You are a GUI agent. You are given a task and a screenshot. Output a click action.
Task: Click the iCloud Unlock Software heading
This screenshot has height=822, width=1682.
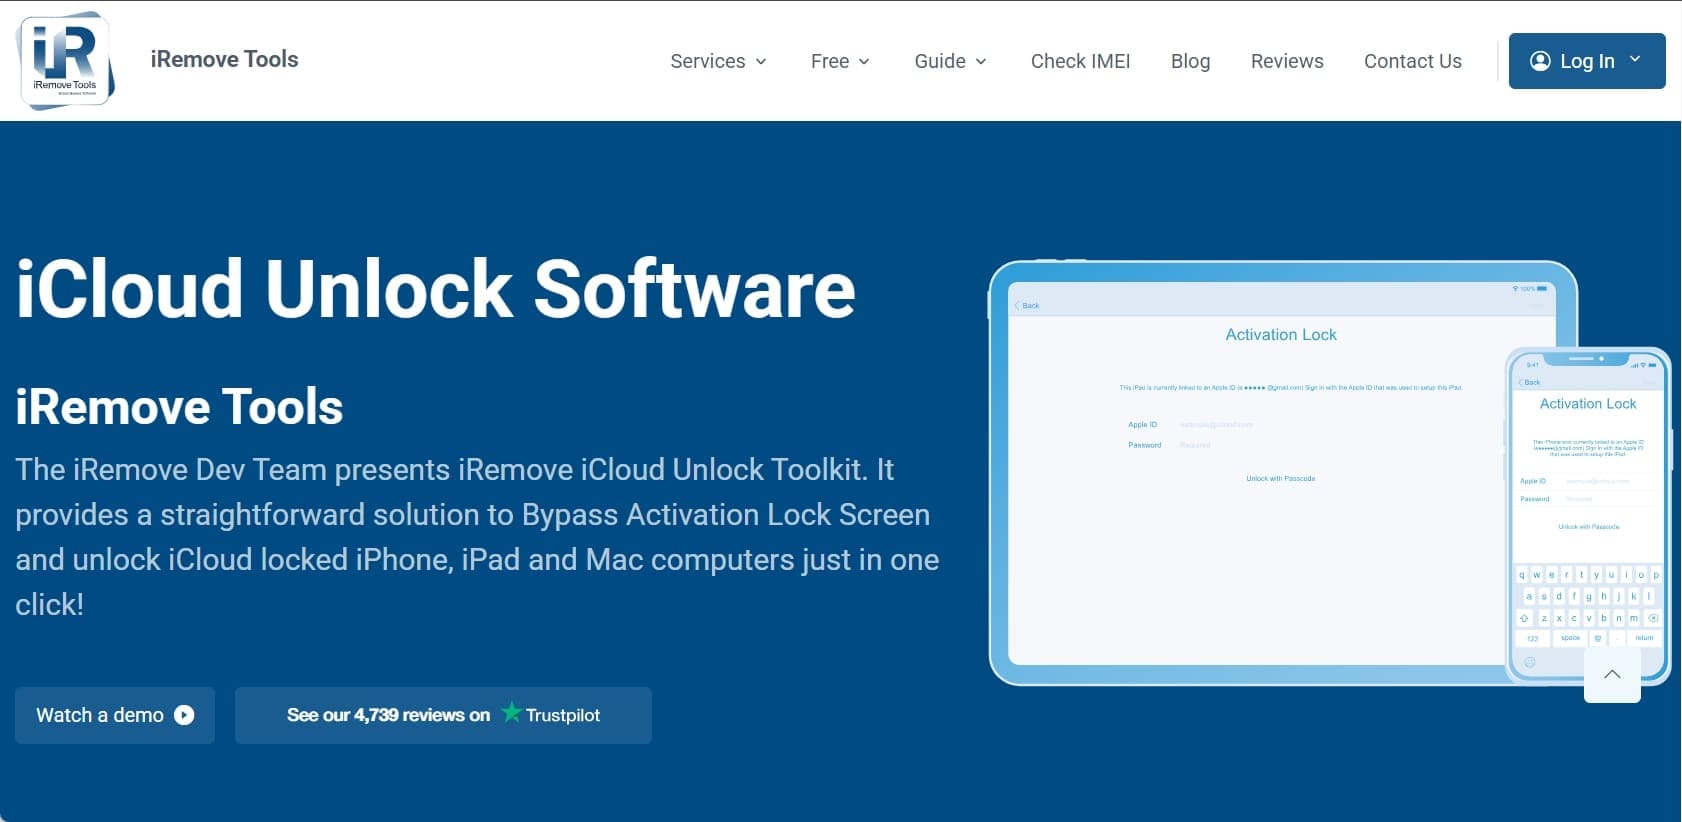point(435,289)
